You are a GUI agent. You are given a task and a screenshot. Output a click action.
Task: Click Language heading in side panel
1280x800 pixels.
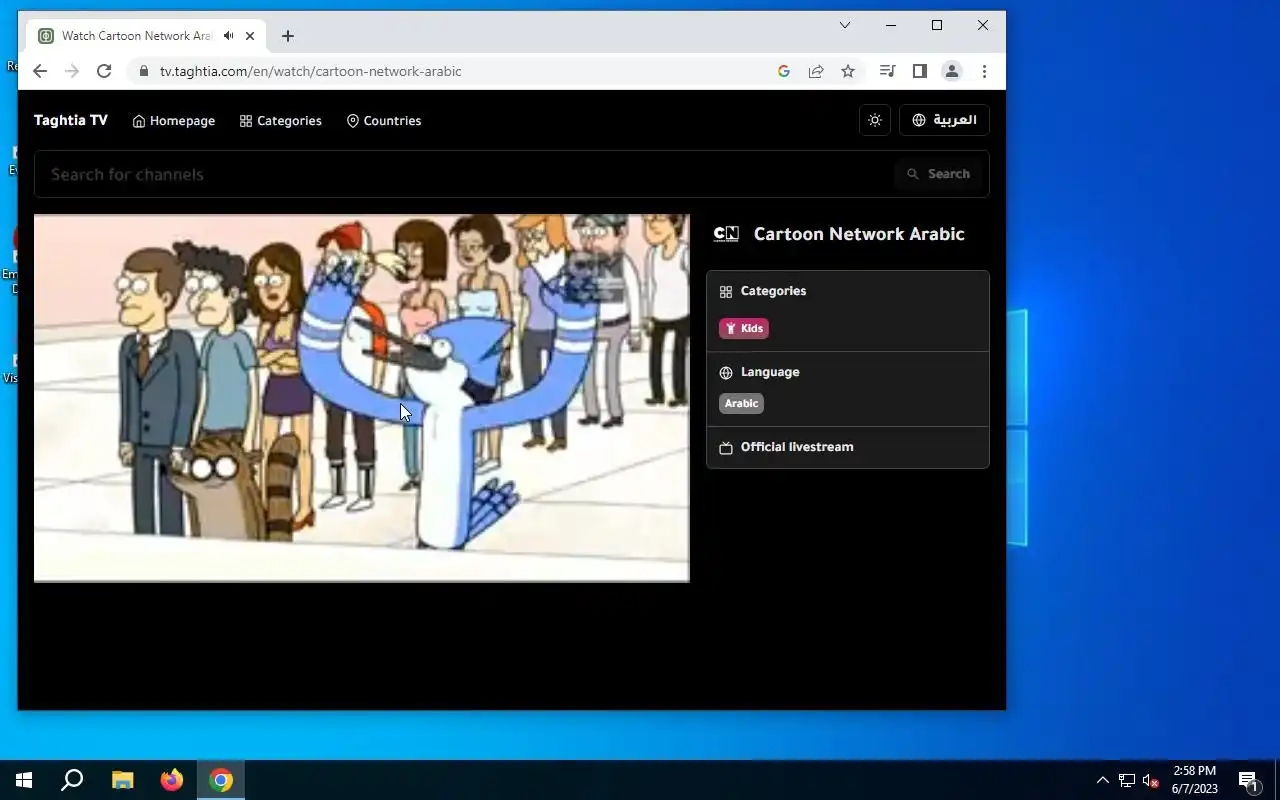click(x=770, y=372)
